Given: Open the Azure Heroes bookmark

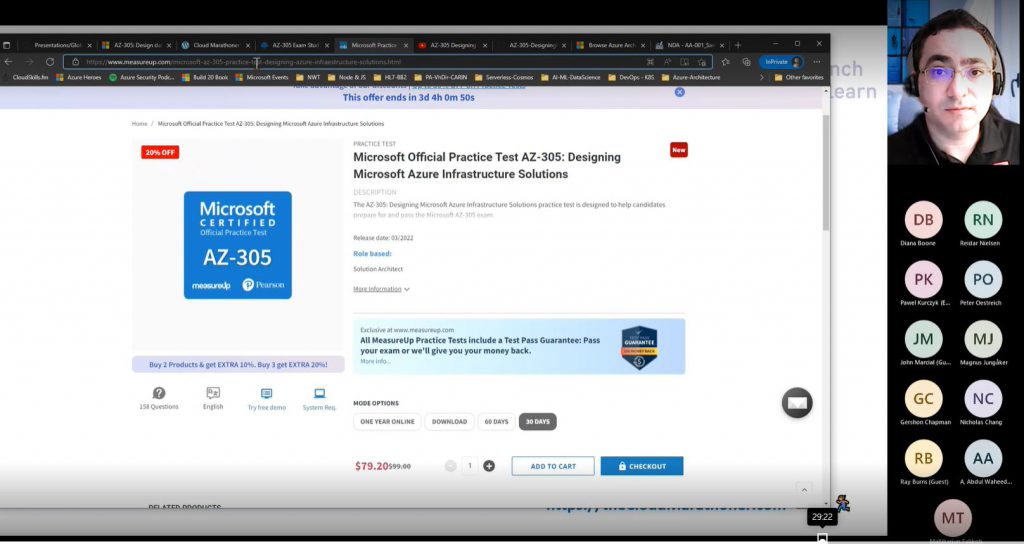Looking at the screenshot, I should click(78, 77).
